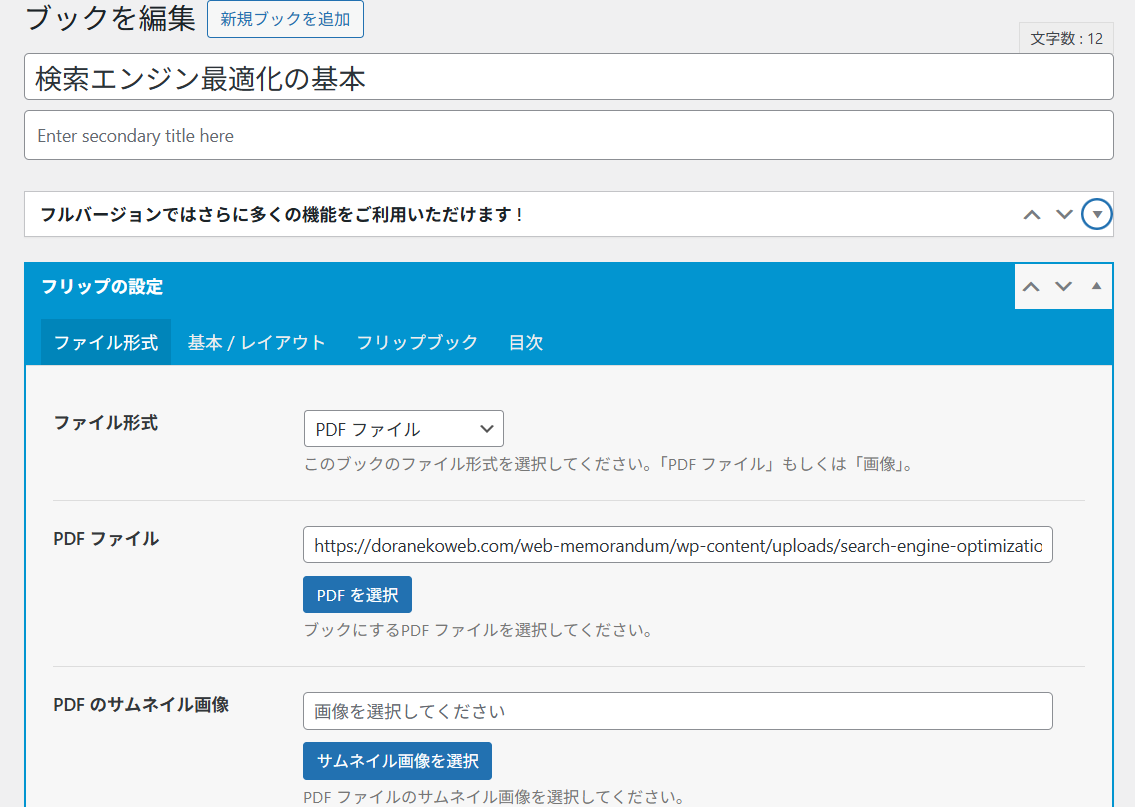Viewport: 1135px width, 807px height.
Task: Click the フルバージョン panel heading text
Action: pos(281,215)
